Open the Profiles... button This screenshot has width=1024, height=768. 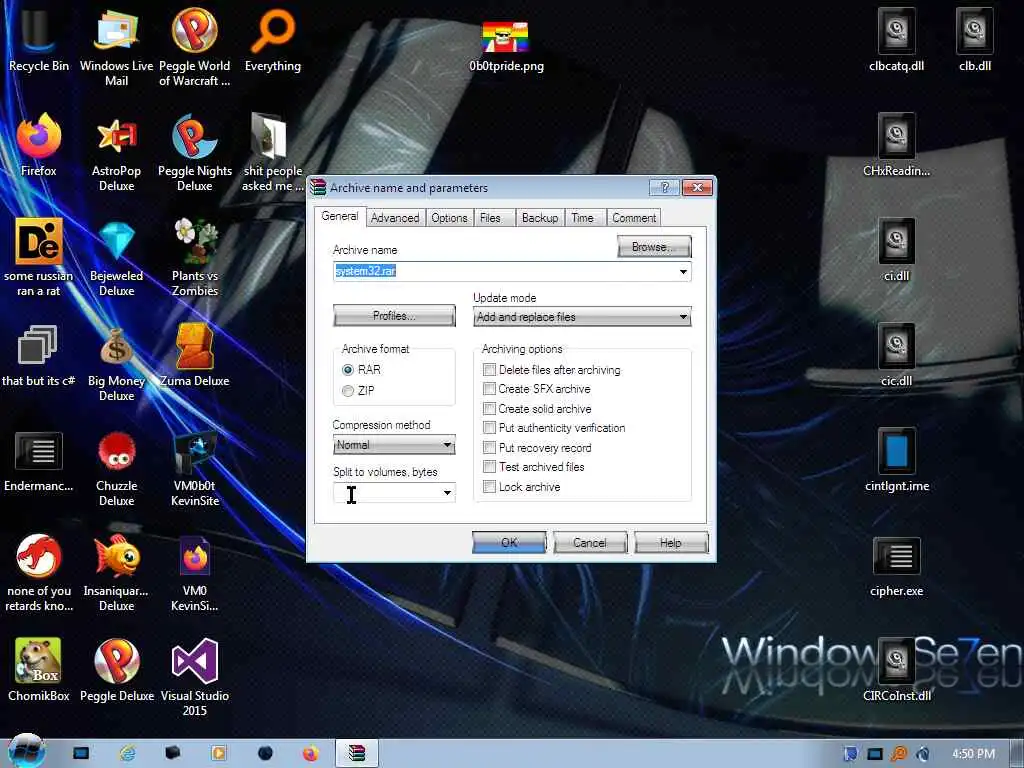[x=394, y=316]
